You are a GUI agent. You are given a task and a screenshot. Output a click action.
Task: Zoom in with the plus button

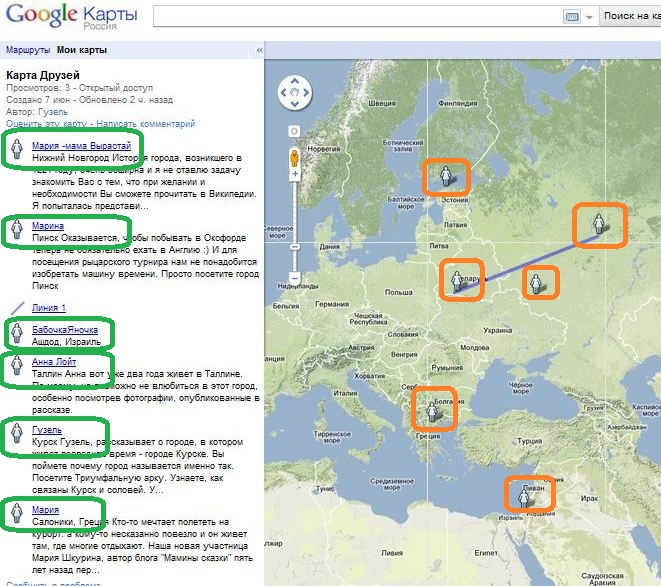pos(295,173)
